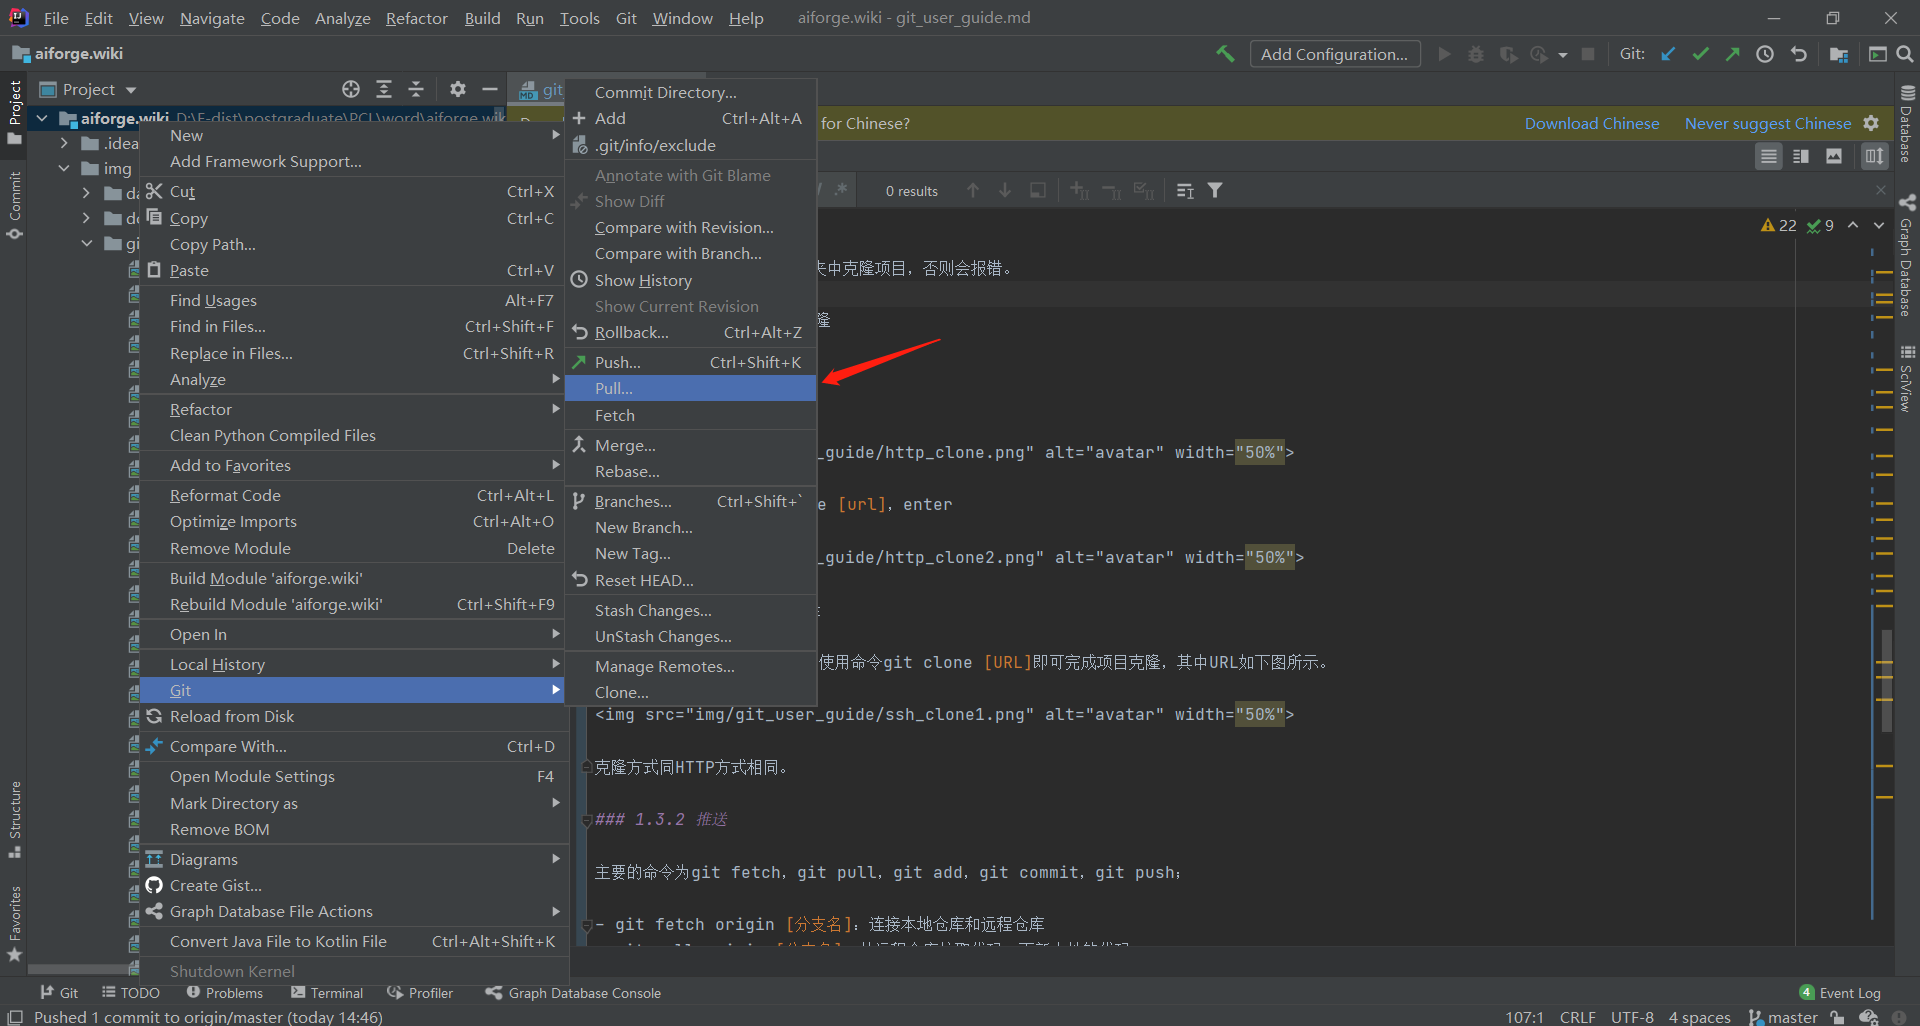Hide the Project tool window

click(490, 89)
